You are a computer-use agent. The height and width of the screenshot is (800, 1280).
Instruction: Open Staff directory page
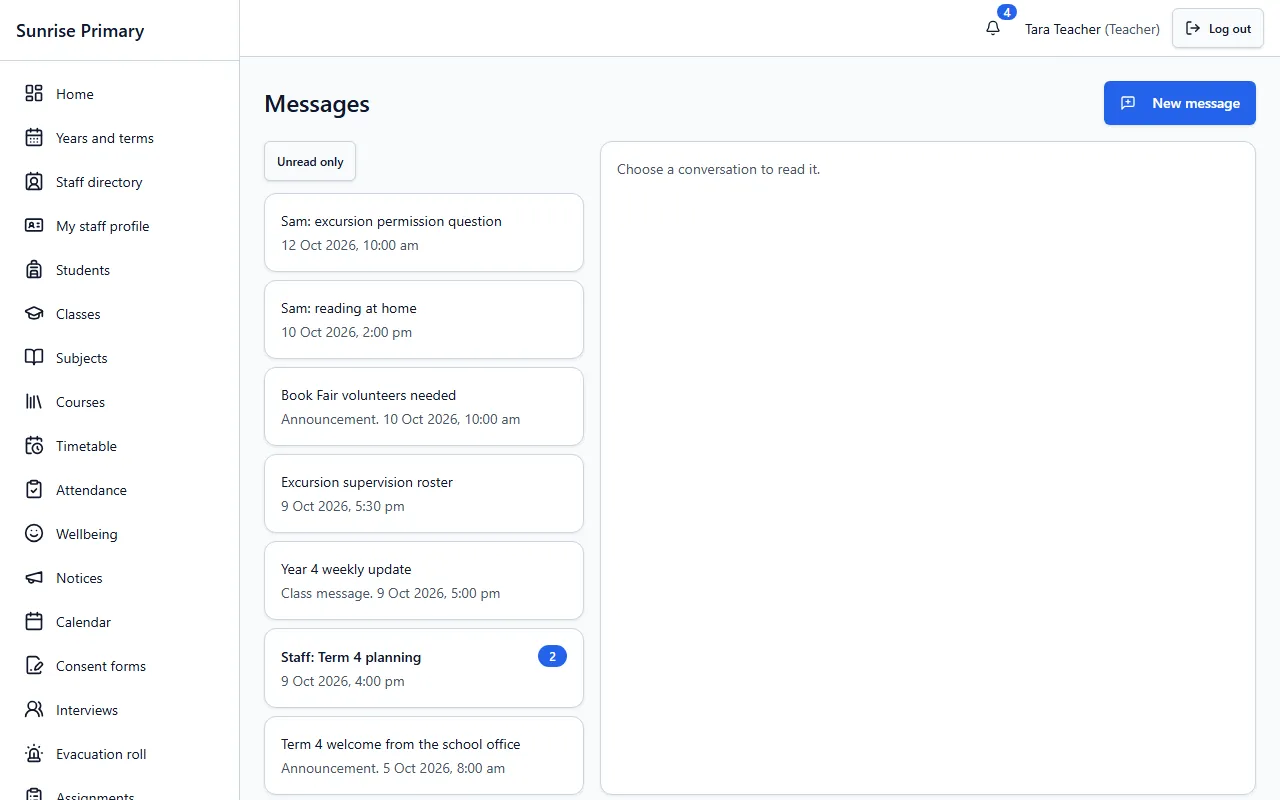[x=119, y=182]
